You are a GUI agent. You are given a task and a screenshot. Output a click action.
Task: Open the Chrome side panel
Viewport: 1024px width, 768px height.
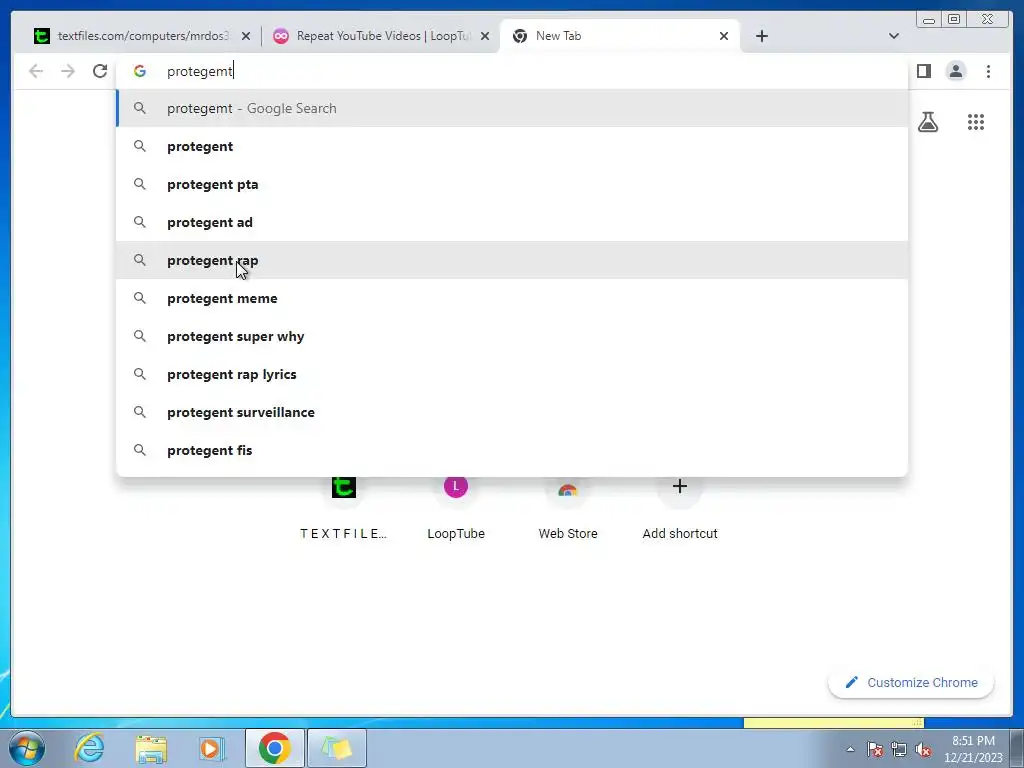coord(923,71)
